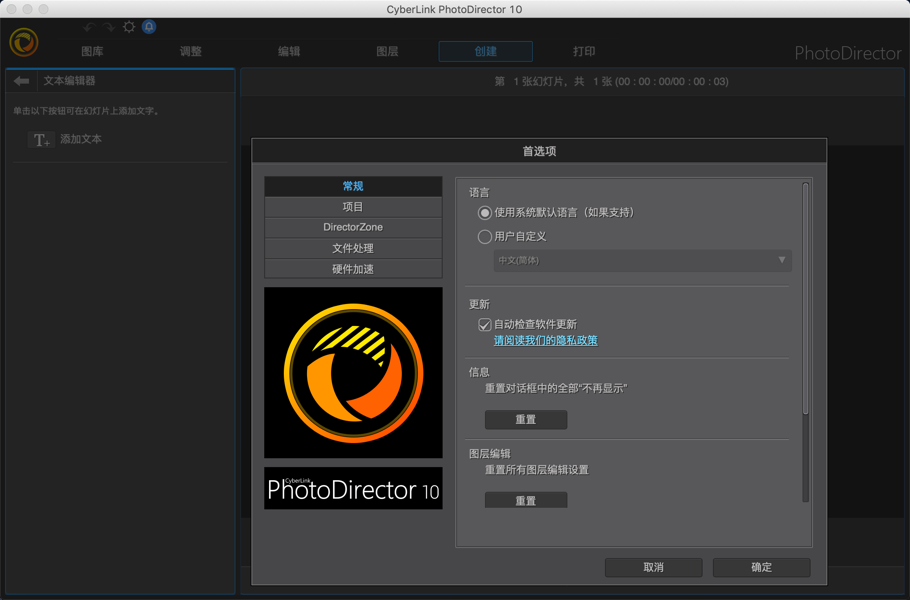Open the 硬件加速 preferences category
Image resolution: width=910 pixels, height=600 pixels.
coord(353,268)
